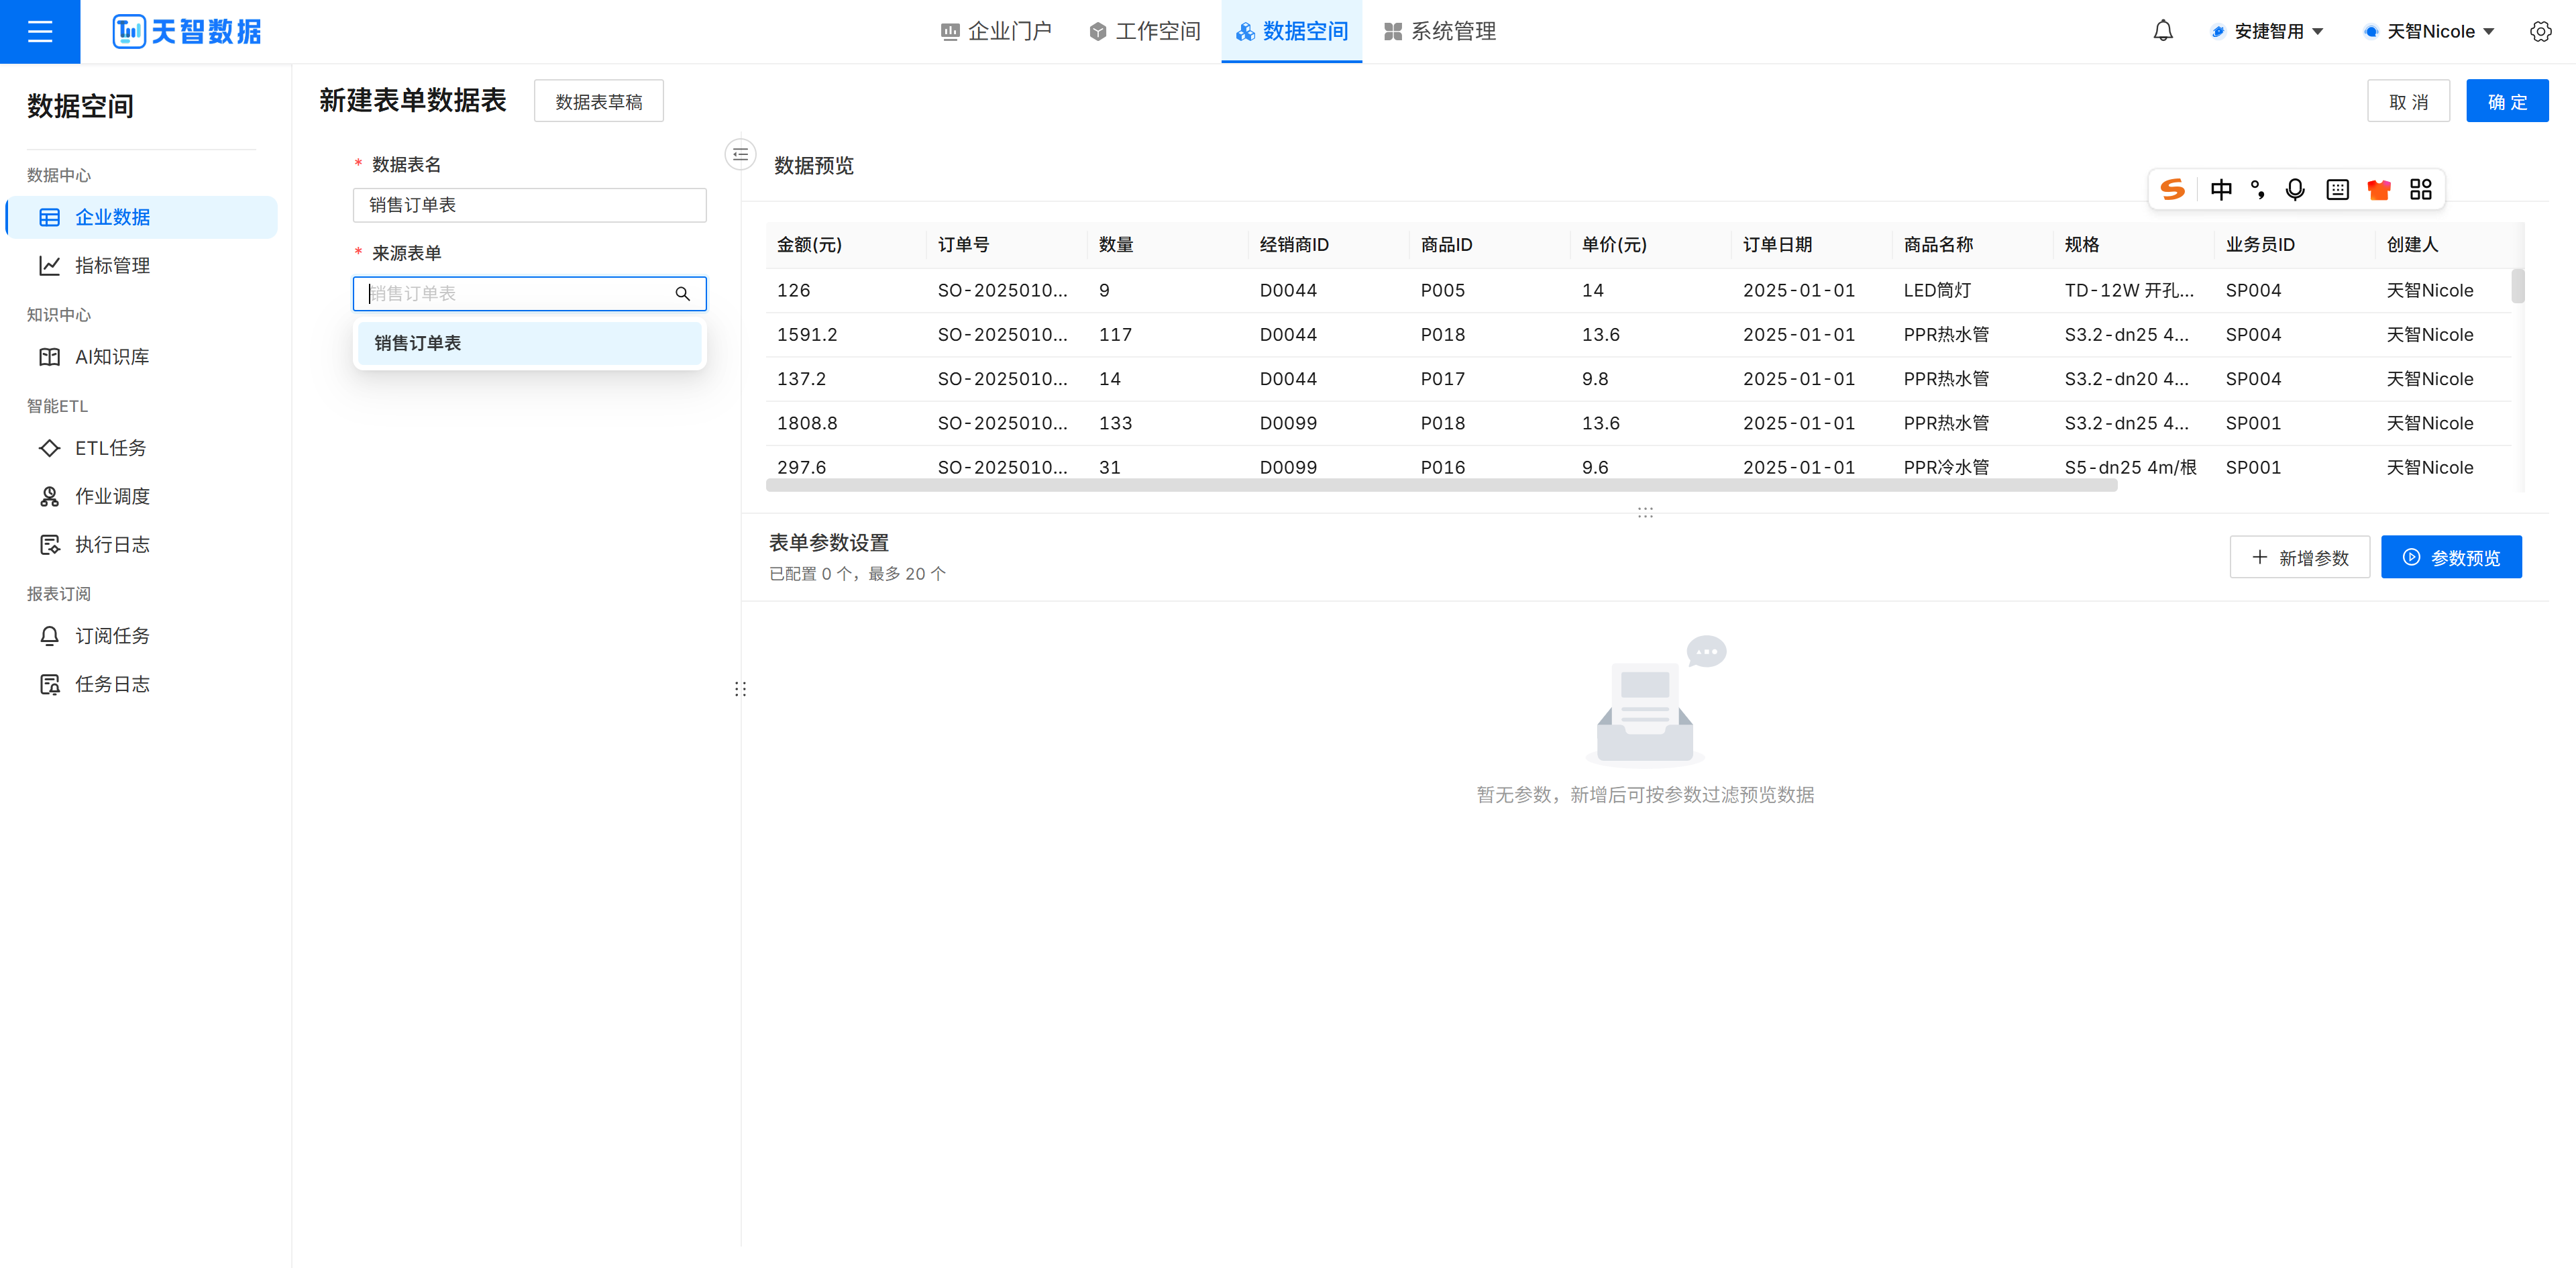Click the search icon in 来源表单 field

[682, 294]
